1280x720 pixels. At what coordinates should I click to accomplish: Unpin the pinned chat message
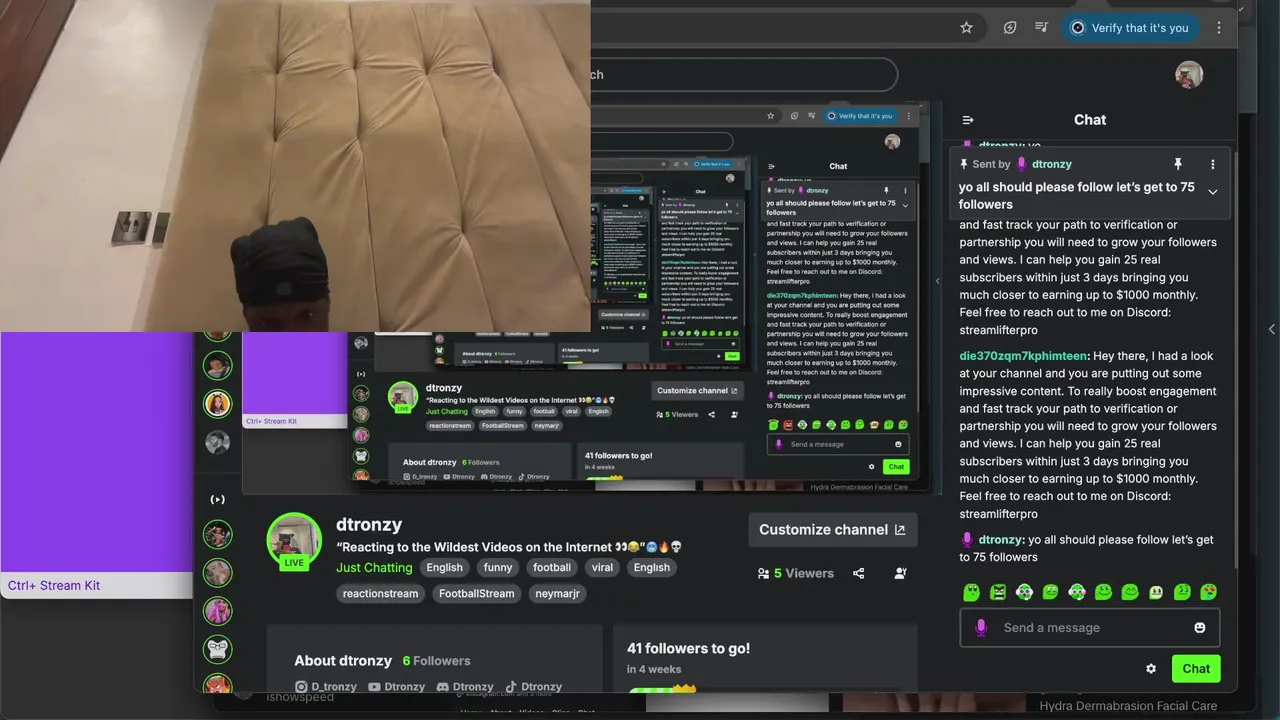1178,164
